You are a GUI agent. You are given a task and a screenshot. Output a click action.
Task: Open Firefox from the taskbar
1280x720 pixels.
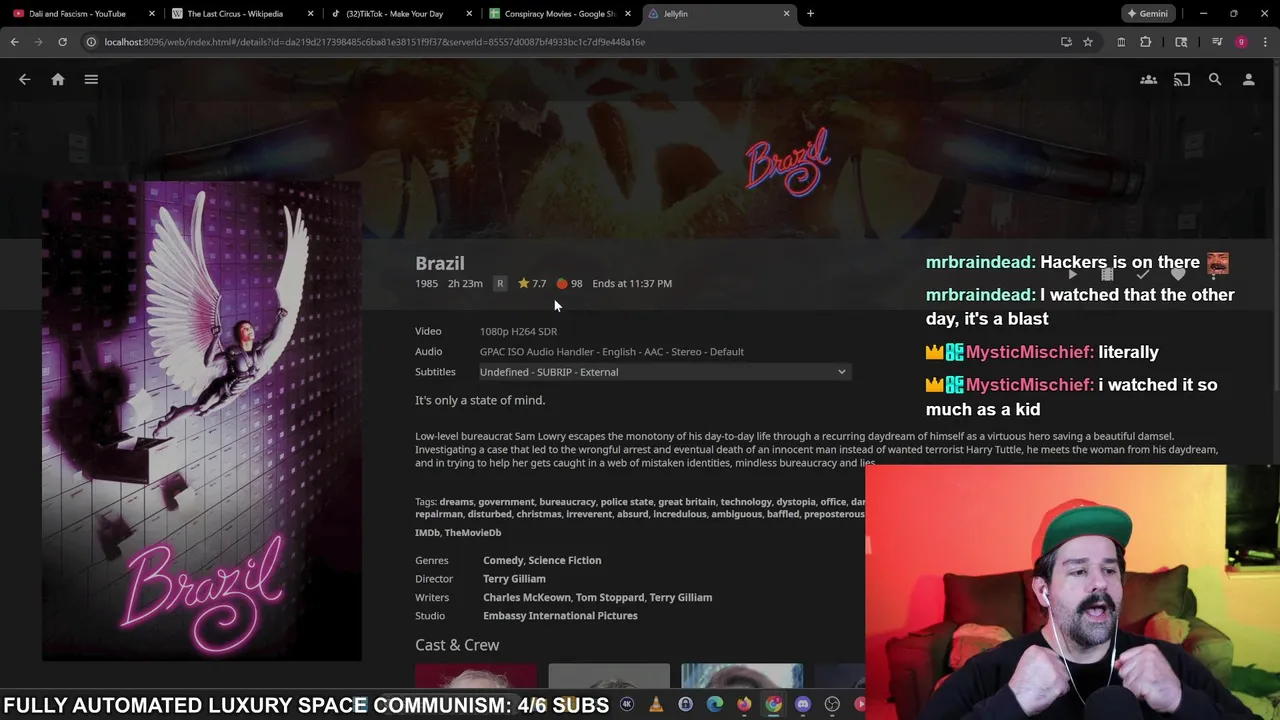[x=744, y=705]
